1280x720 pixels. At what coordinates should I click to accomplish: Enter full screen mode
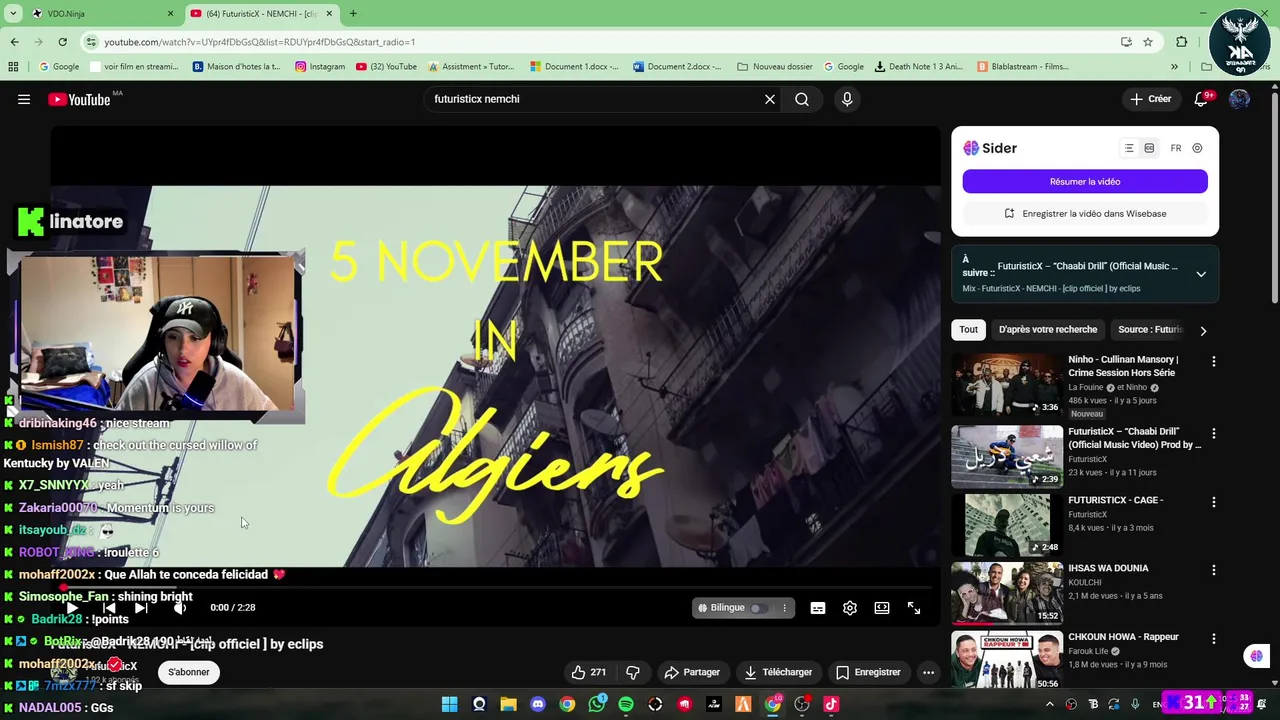pos(914,608)
